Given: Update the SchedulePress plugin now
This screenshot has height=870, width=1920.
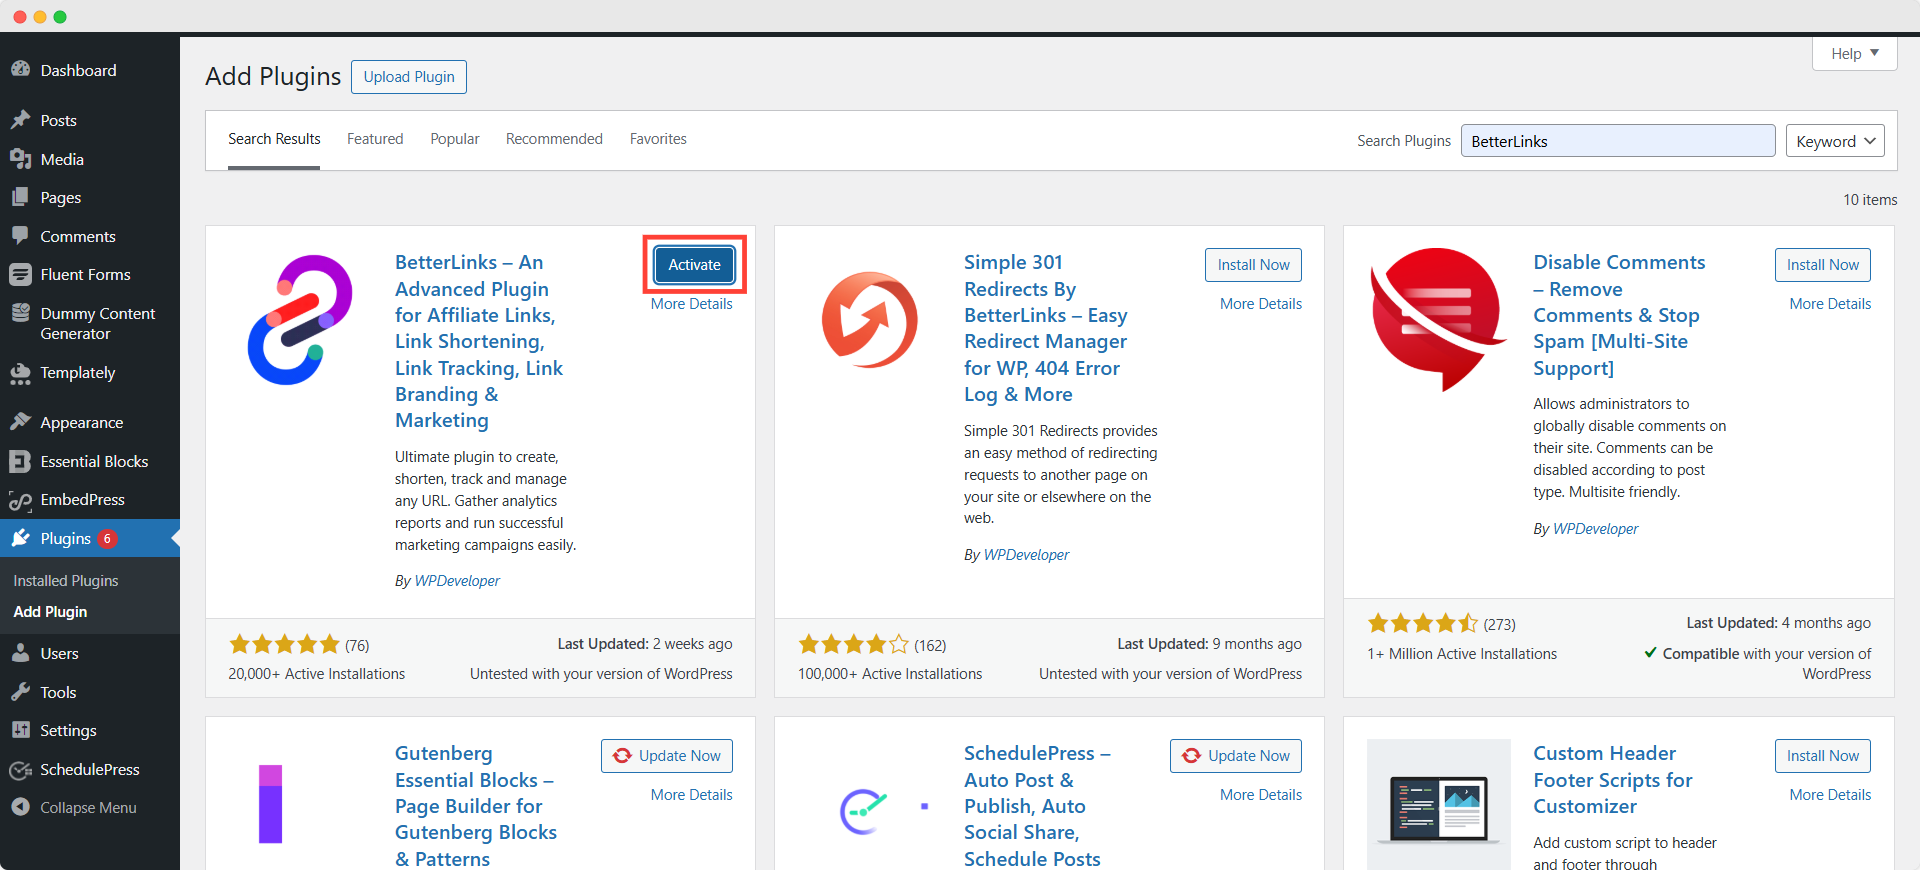Looking at the screenshot, I should click(1236, 756).
